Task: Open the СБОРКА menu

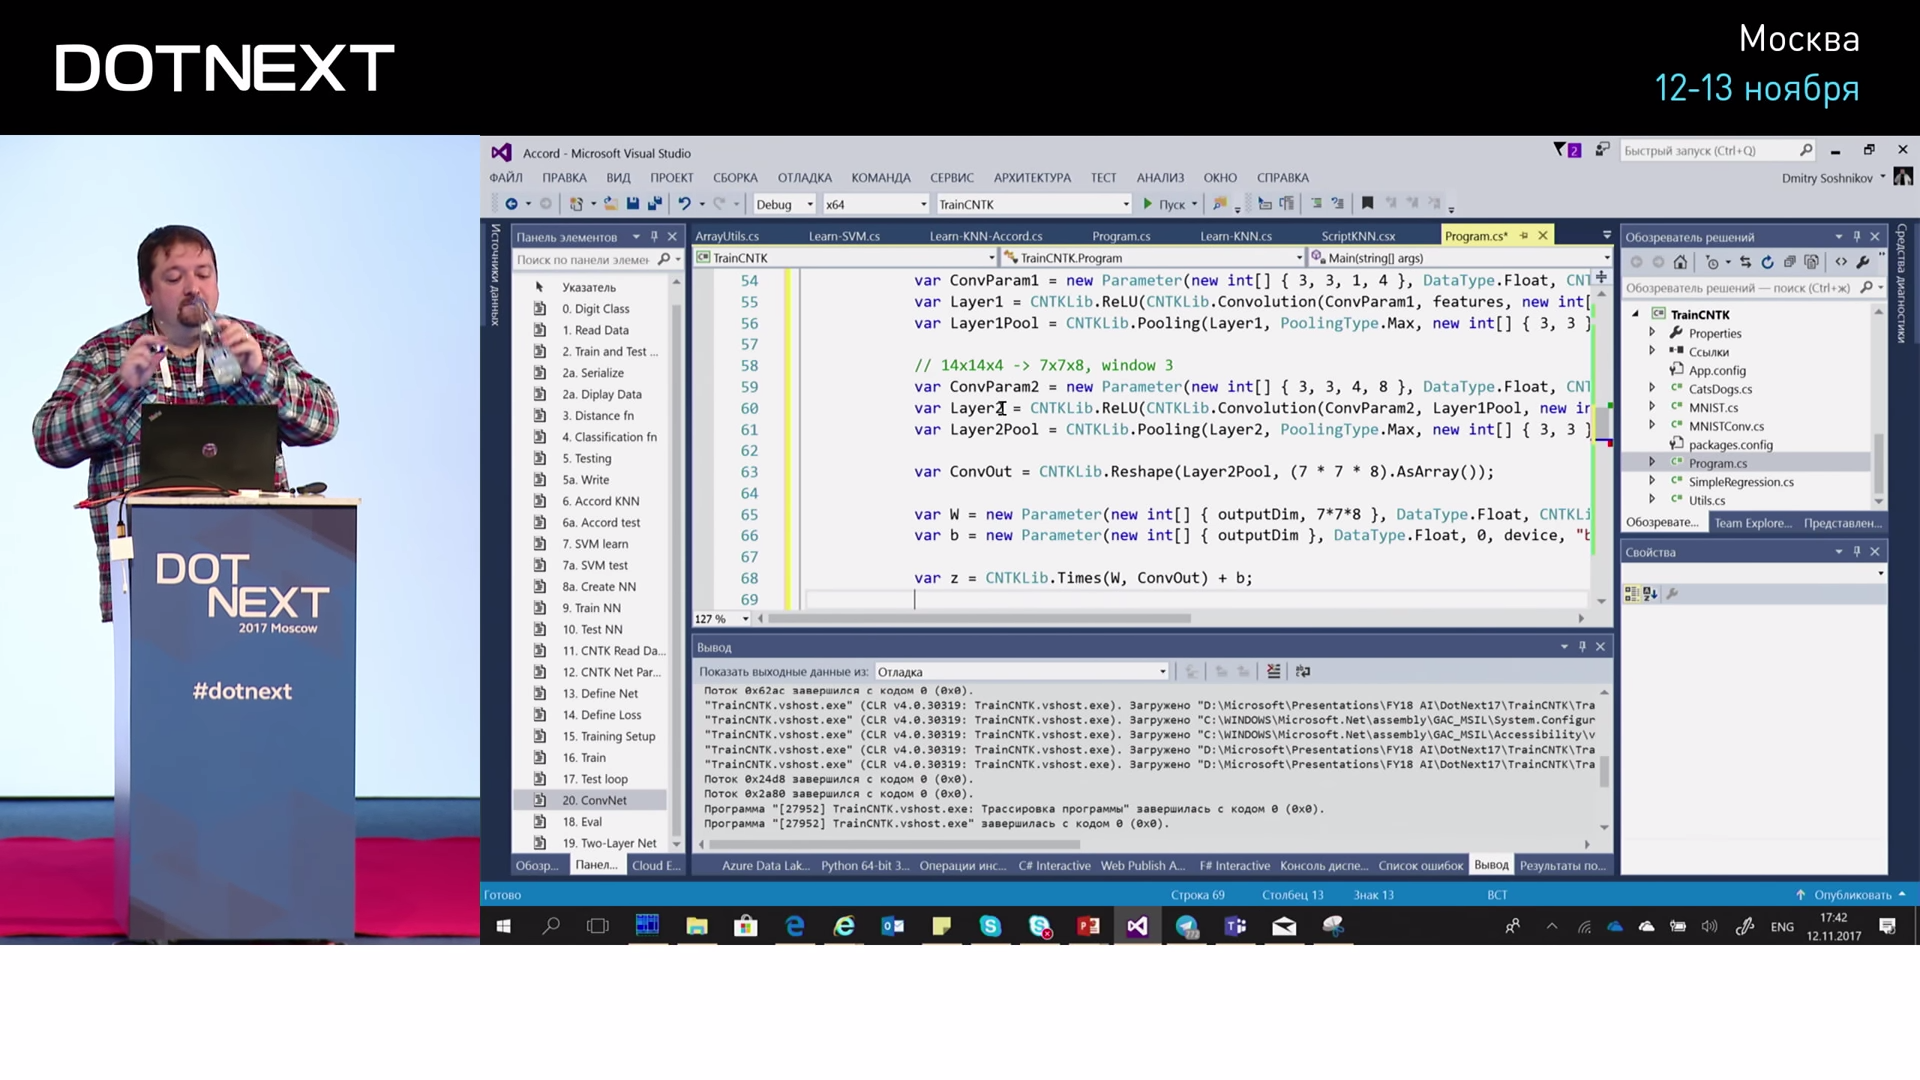Action: tap(735, 178)
